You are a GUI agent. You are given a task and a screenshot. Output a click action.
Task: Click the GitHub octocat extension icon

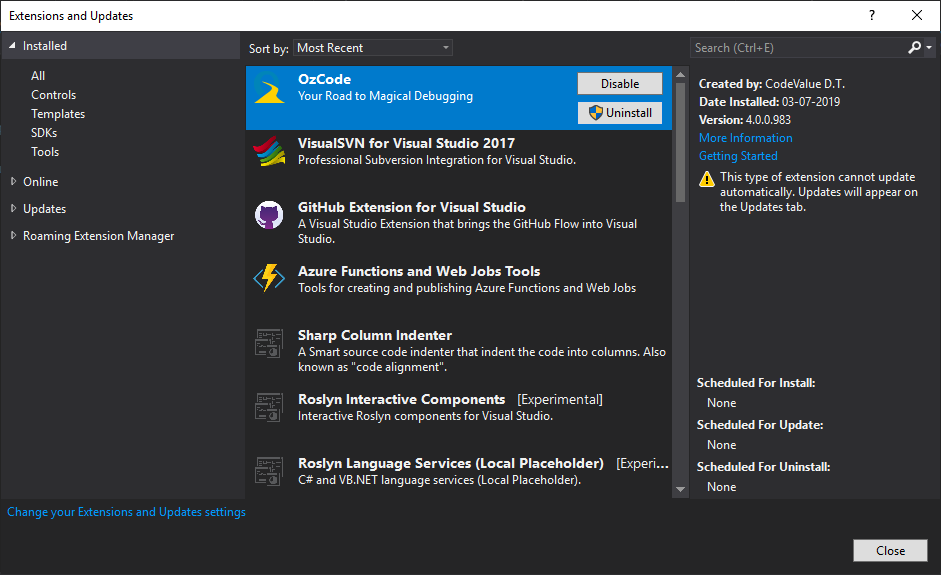pyautogui.click(x=269, y=215)
